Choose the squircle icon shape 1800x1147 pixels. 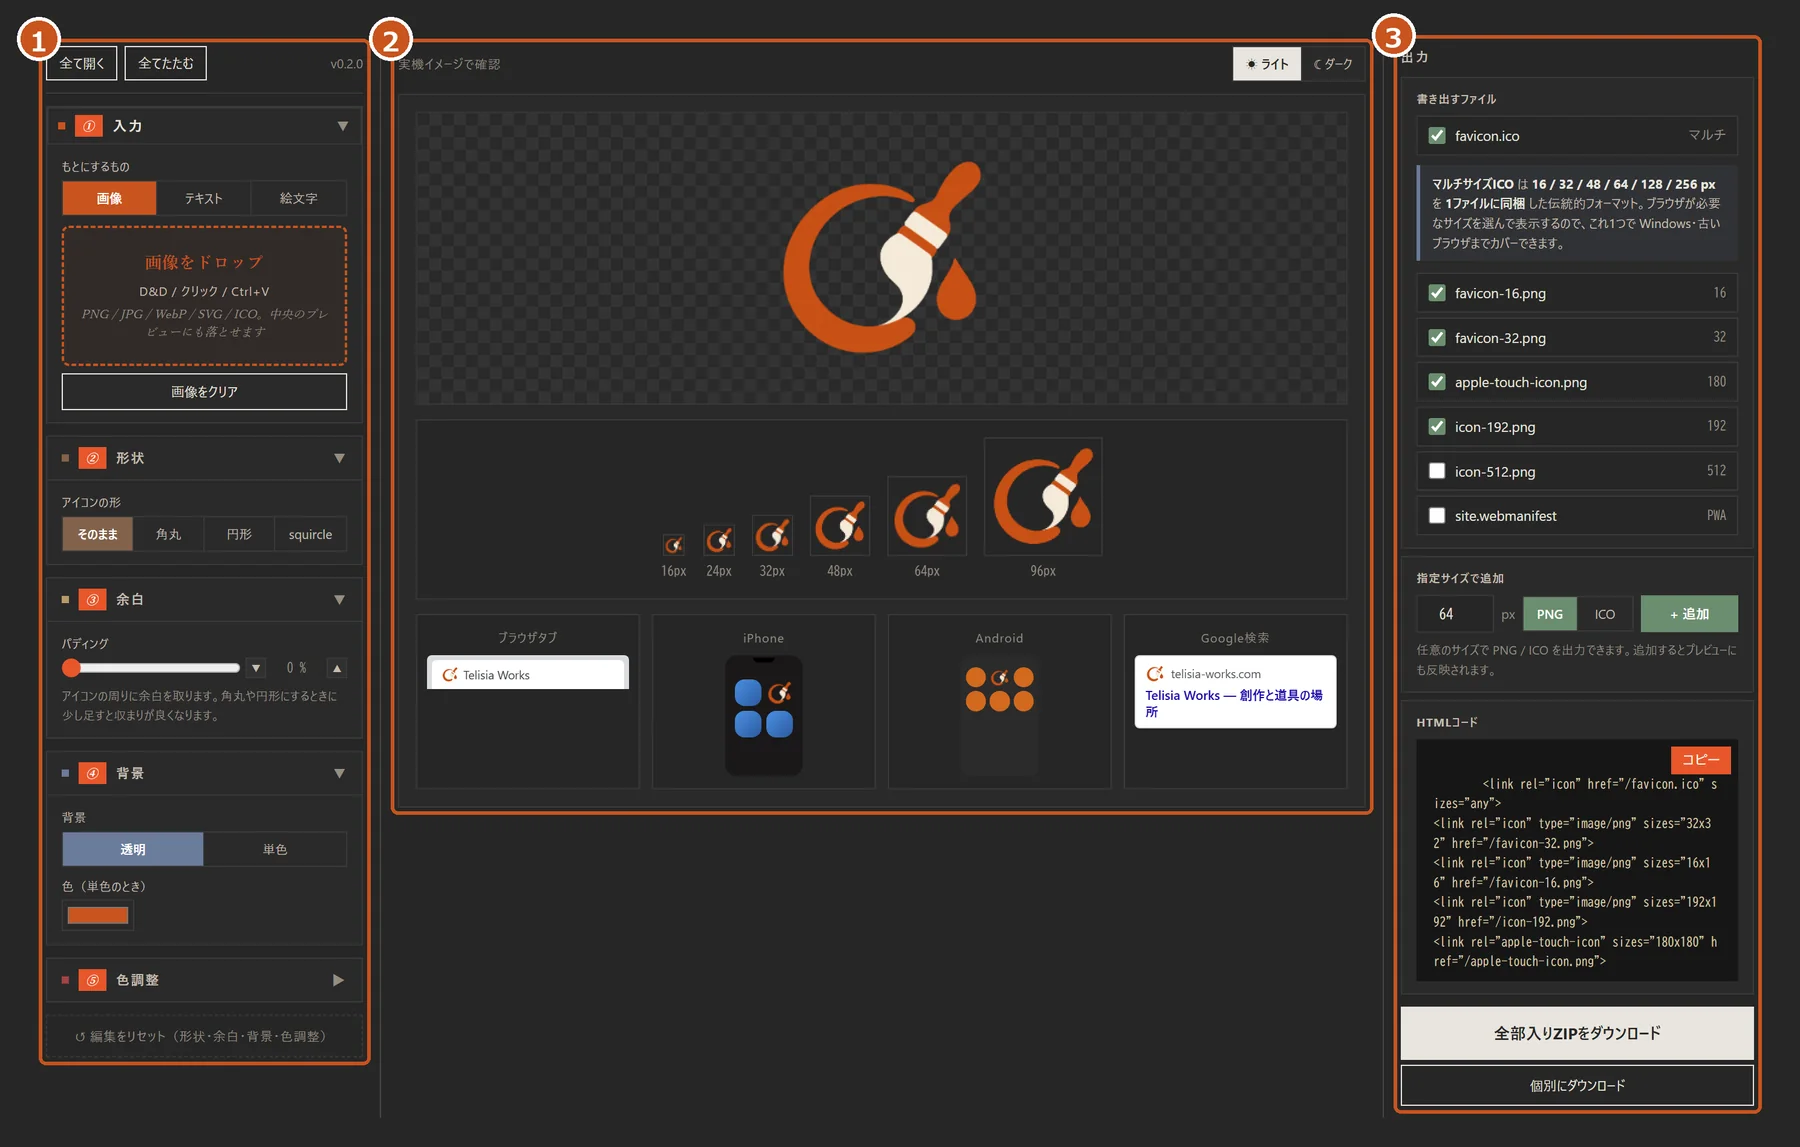coord(310,534)
